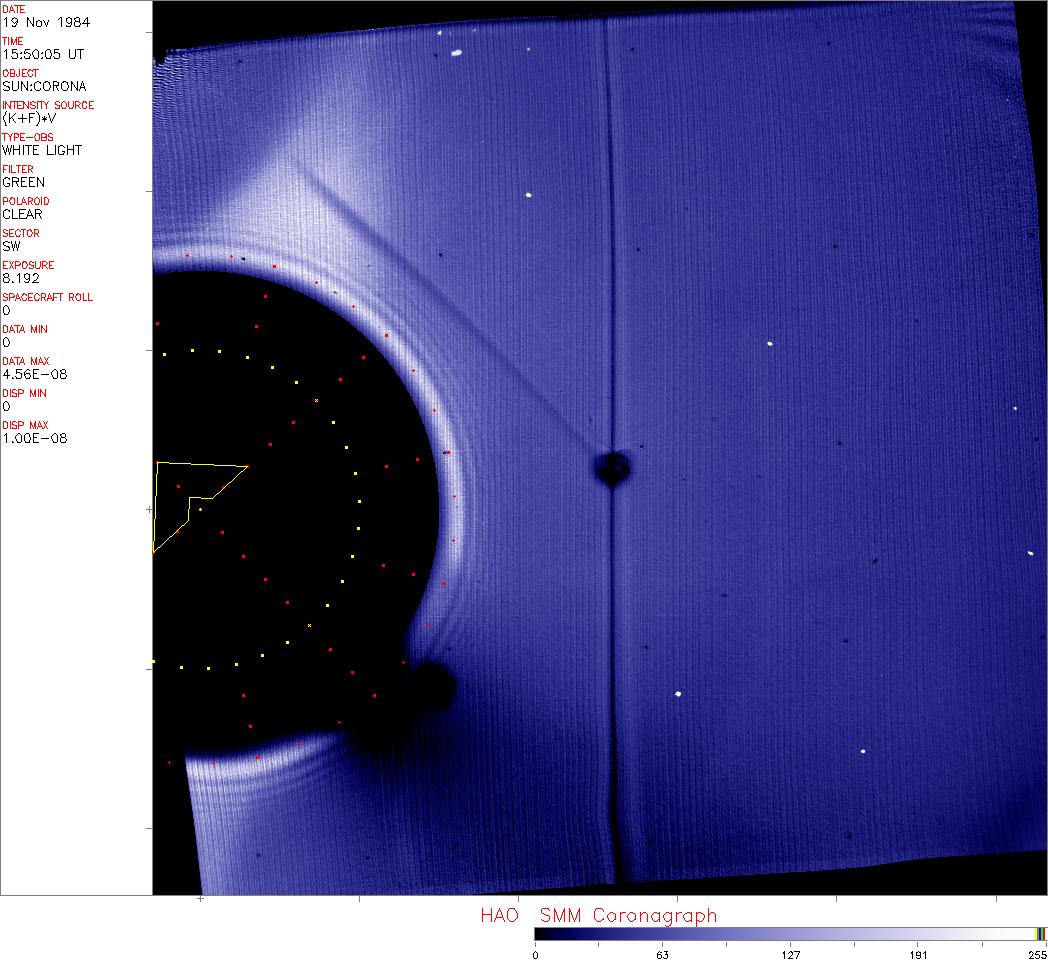The image size is (1048, 960).
Task: Click the GREEN filter value
Action: (23, 182)
